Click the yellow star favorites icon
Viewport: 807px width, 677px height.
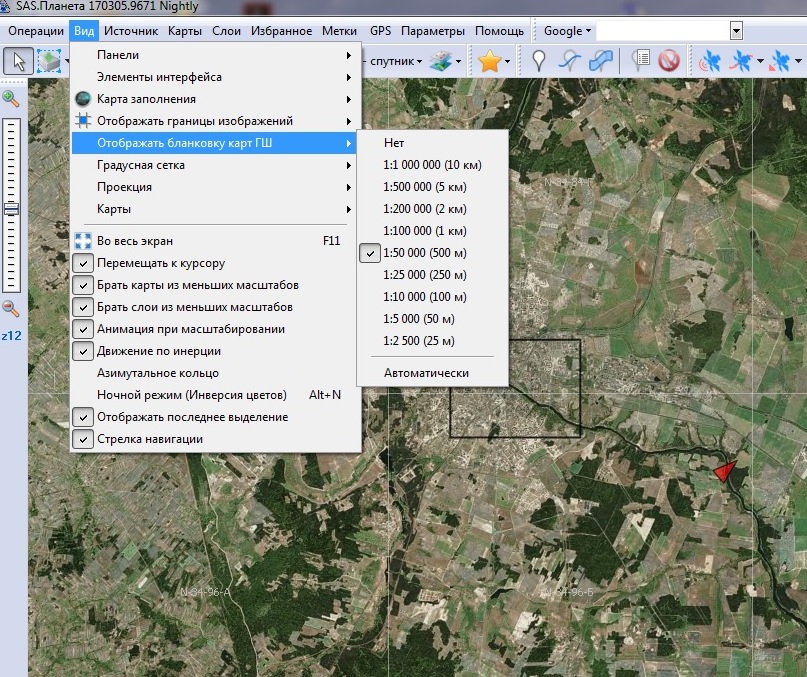(x=489, y=62)
